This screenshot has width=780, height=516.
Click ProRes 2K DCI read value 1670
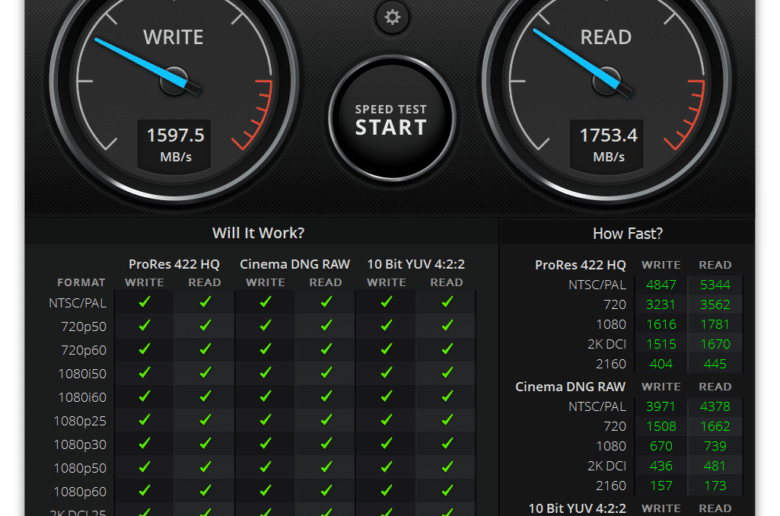coord(715,344)
